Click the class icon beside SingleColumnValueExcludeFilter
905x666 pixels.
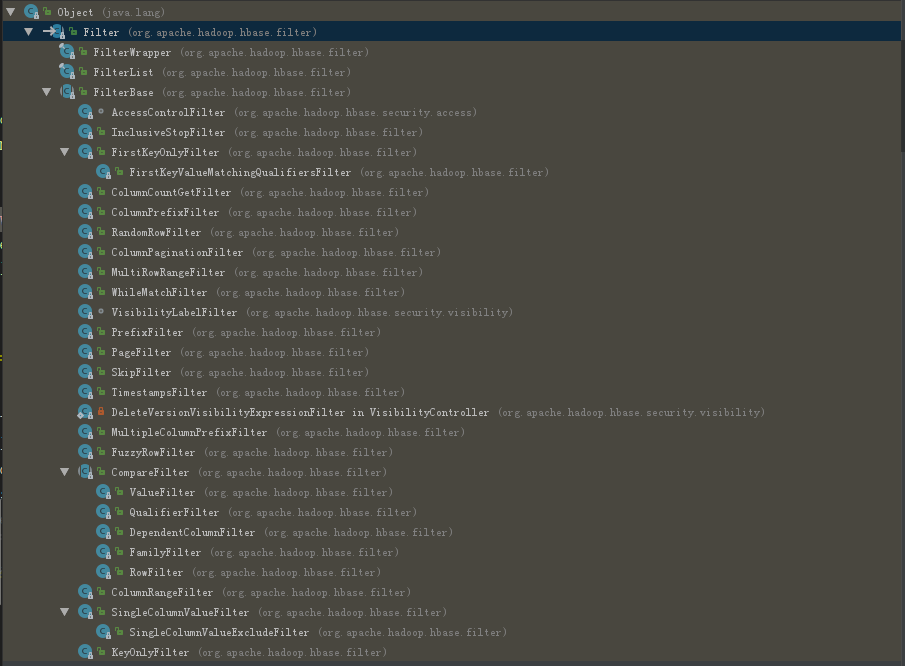103,632
